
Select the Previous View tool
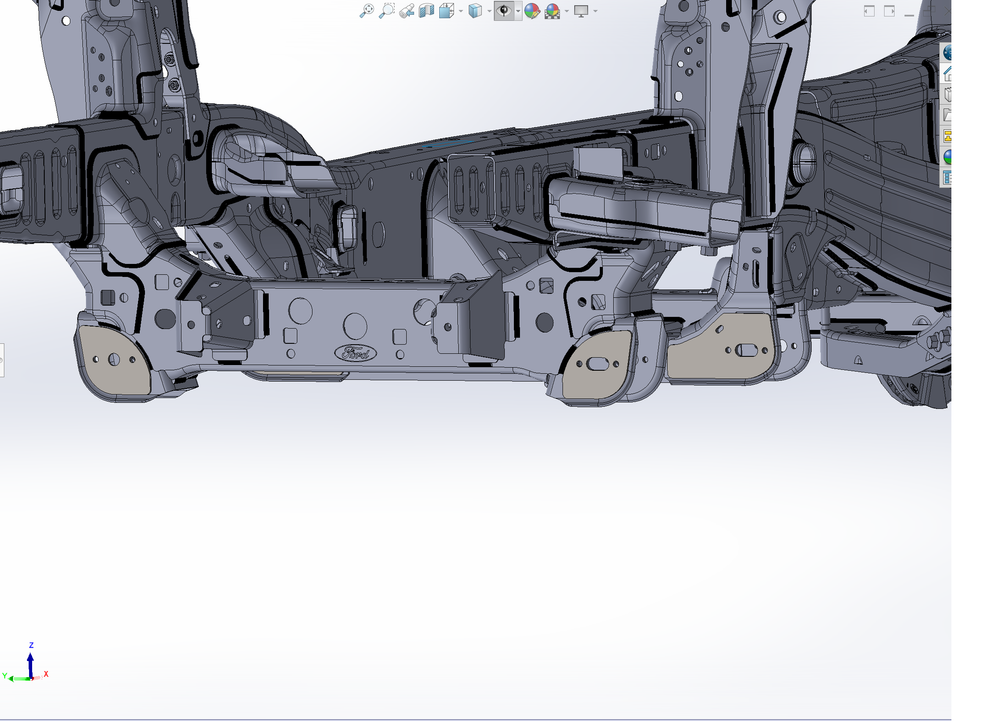pyautogui.click(x=406, y=12)
